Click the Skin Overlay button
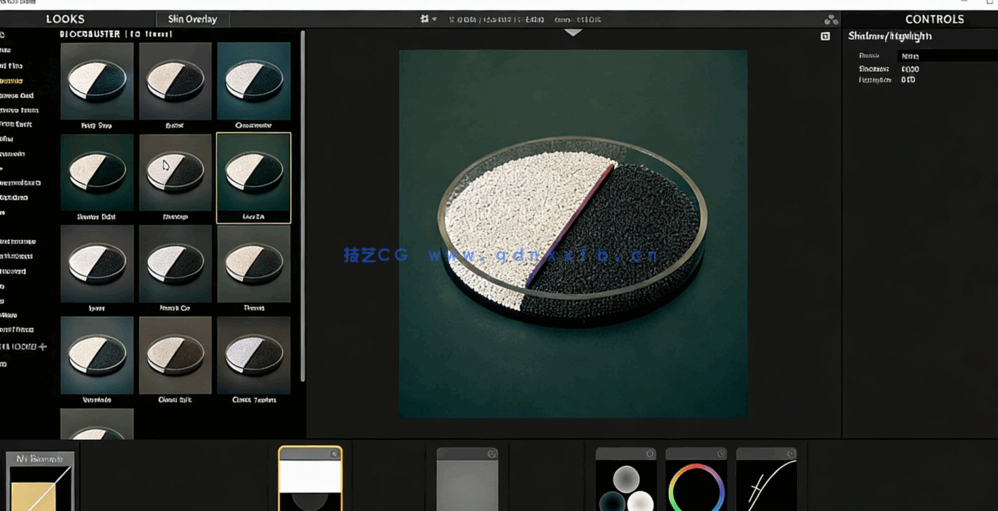 [192, 19]
